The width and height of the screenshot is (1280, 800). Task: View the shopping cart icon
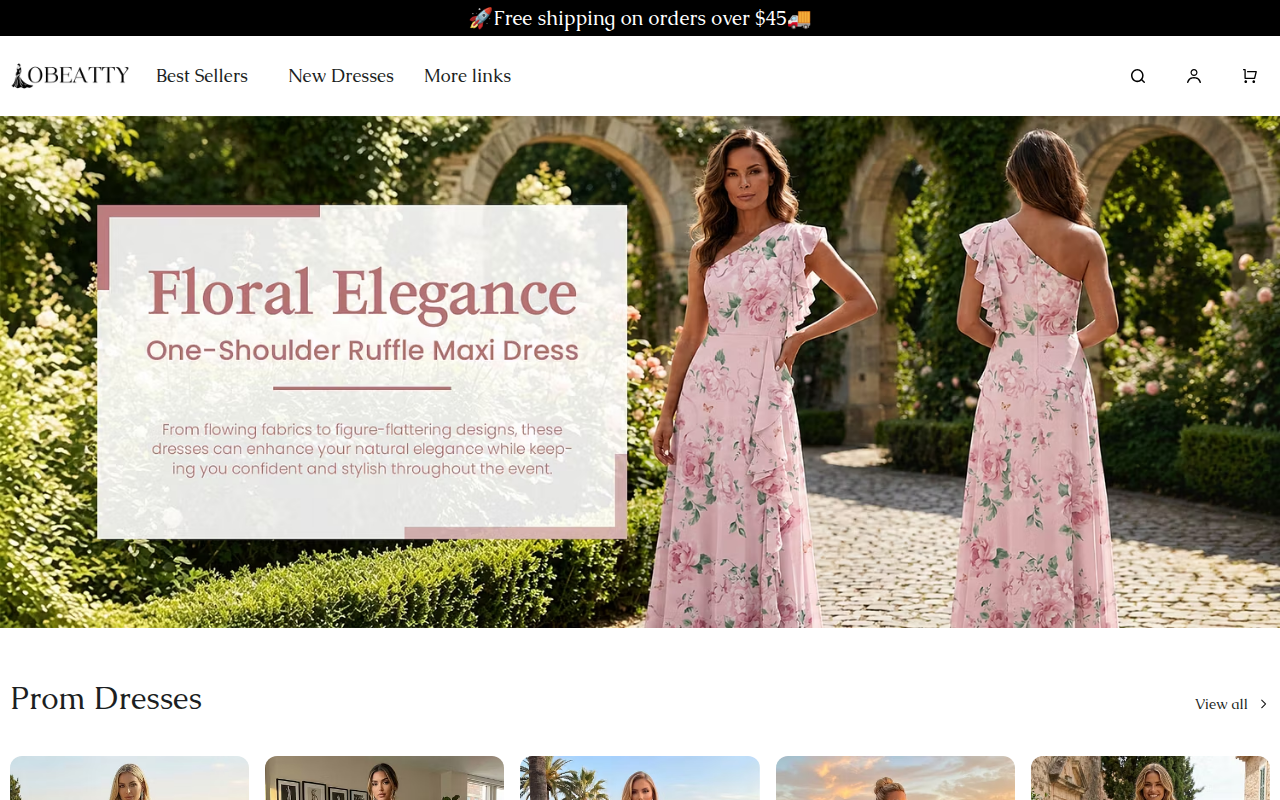pyautogui.click(x=1250, y=76)
